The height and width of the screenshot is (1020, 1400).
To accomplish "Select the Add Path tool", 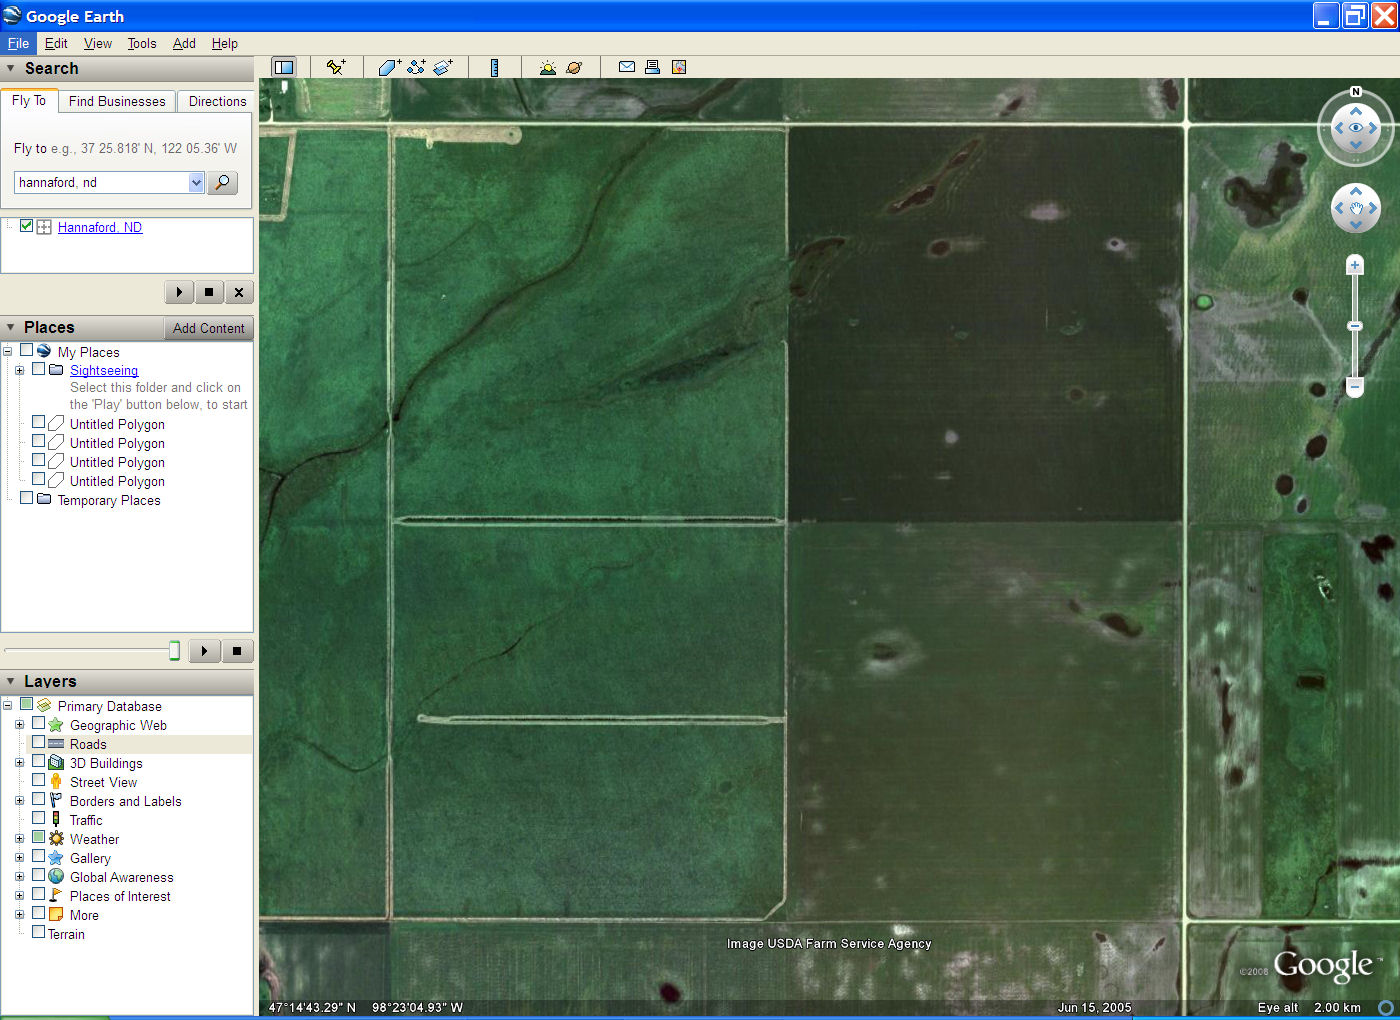I will pyautogui.click(x=416, y=67).
